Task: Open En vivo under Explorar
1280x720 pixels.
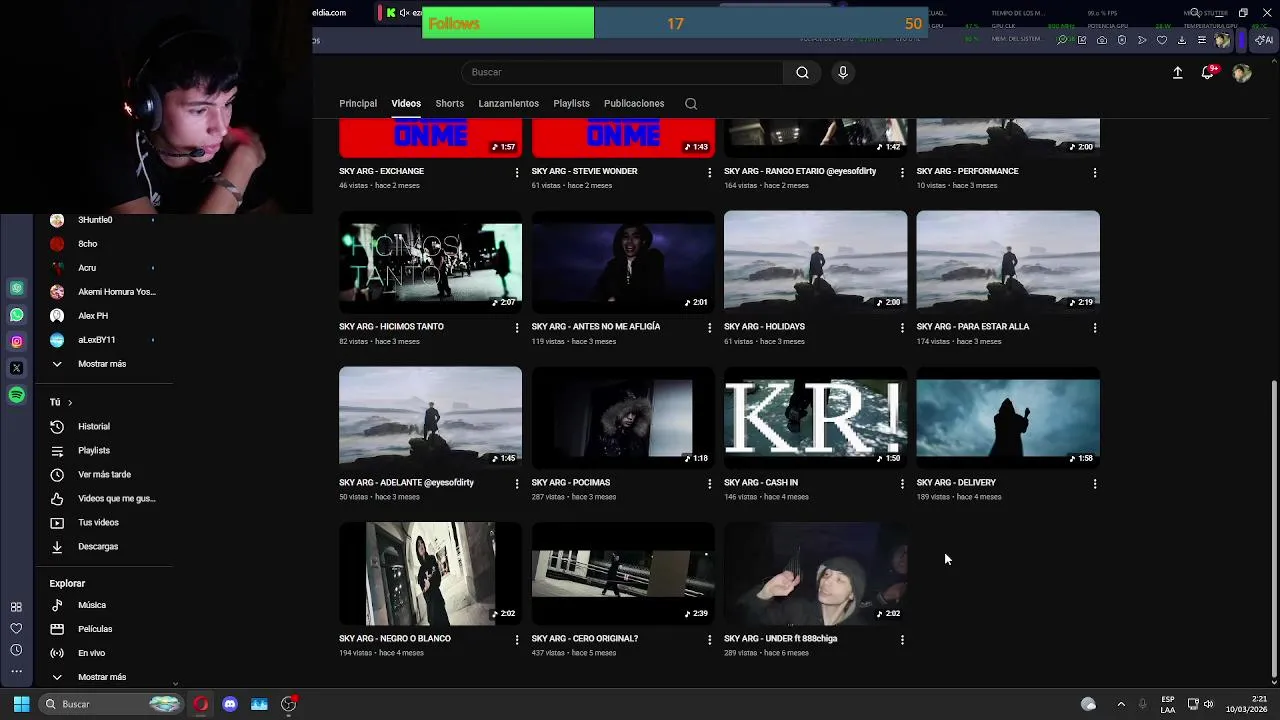Action: [x=103, y=653]
